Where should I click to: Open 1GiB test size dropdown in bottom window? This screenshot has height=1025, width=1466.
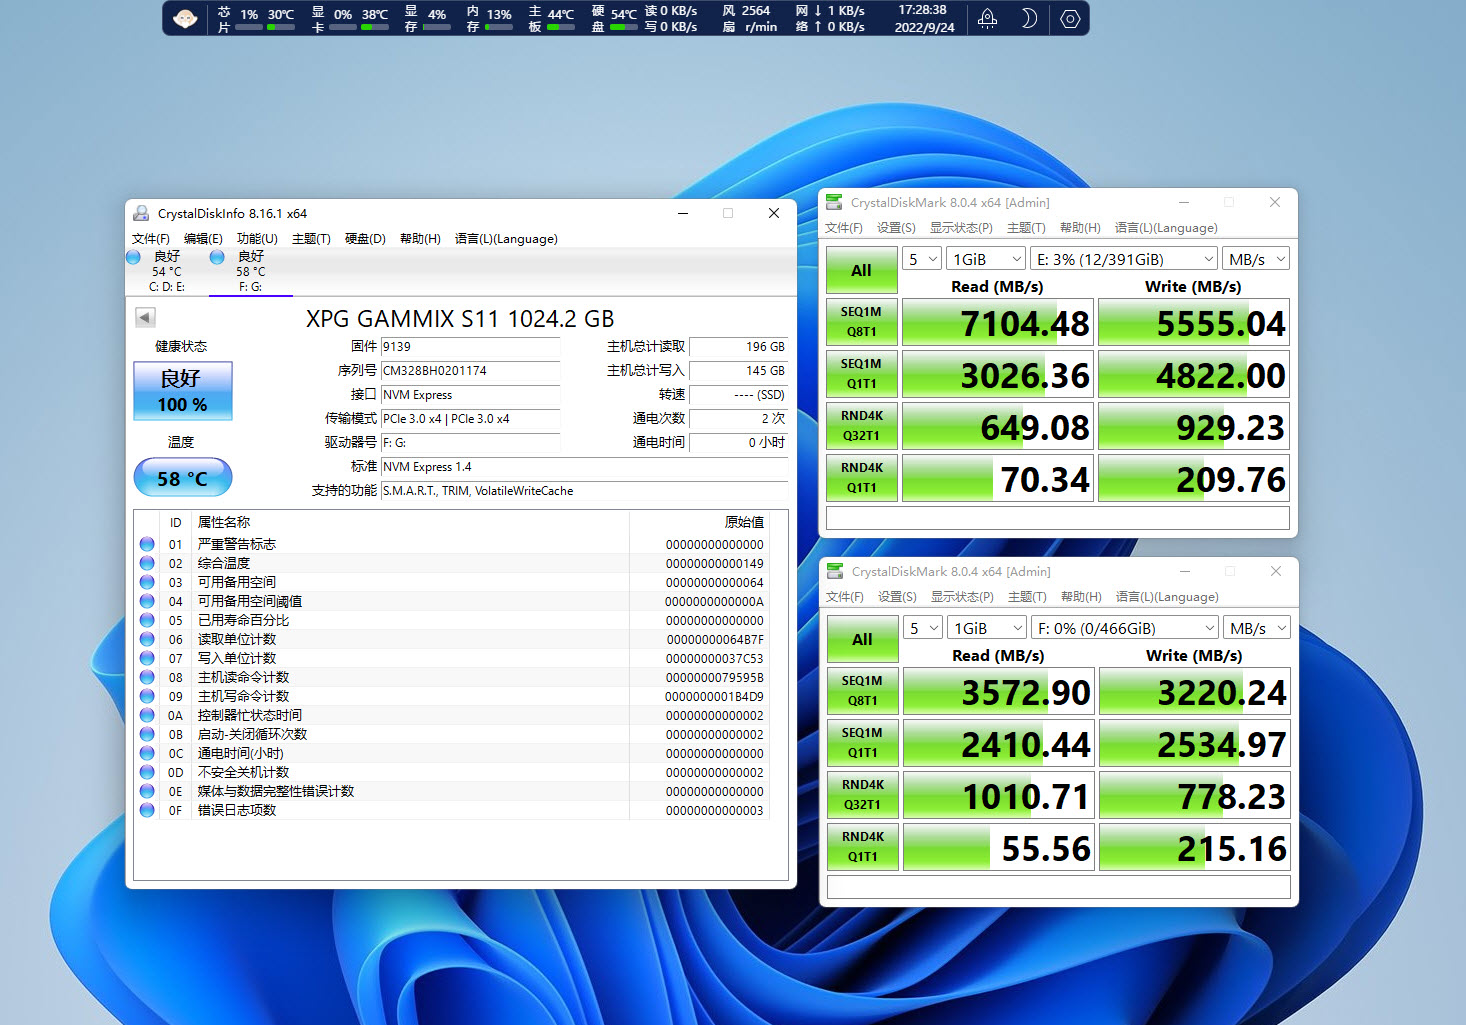click(987, 628)
